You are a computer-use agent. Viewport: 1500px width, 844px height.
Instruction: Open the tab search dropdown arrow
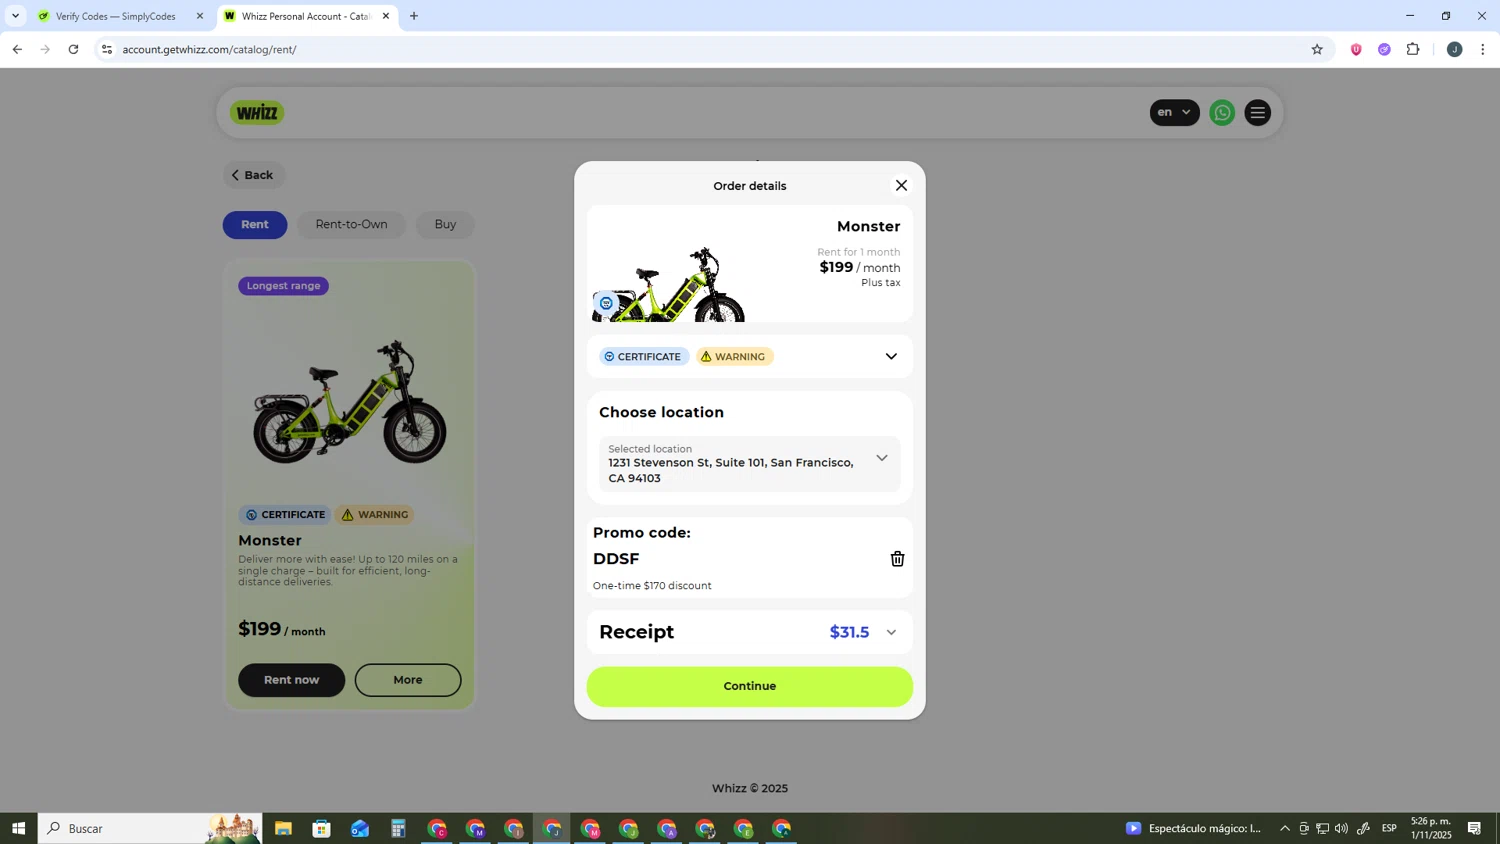point(15,16)
